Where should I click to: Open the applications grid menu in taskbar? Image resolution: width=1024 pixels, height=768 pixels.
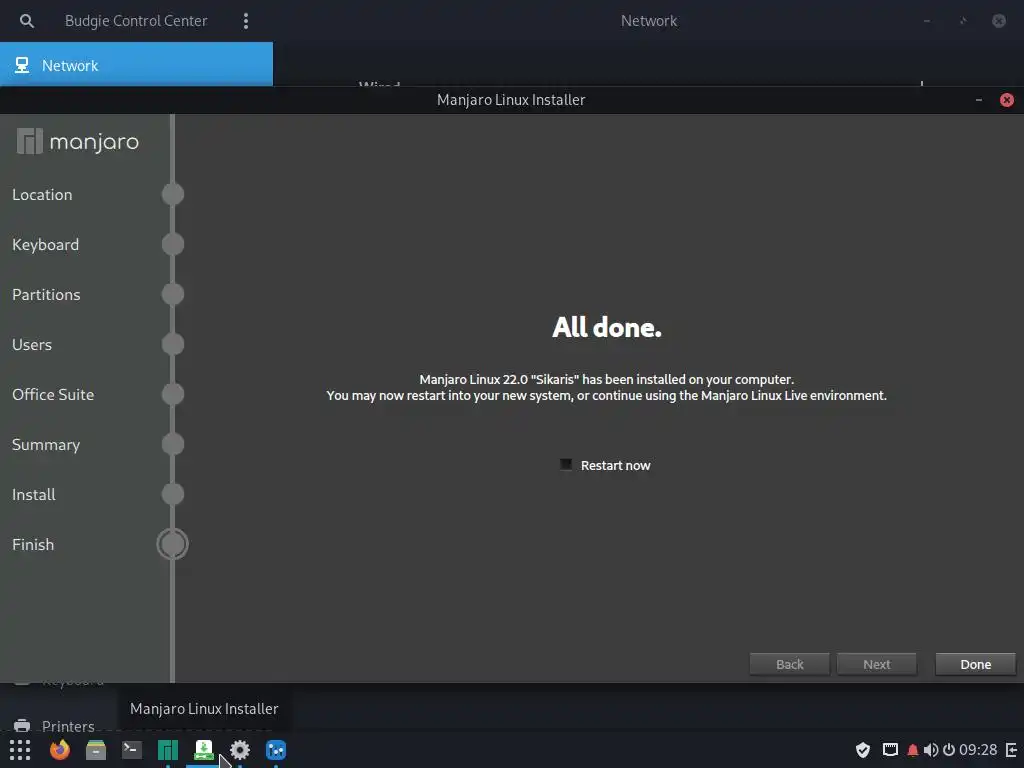[20, 750]
